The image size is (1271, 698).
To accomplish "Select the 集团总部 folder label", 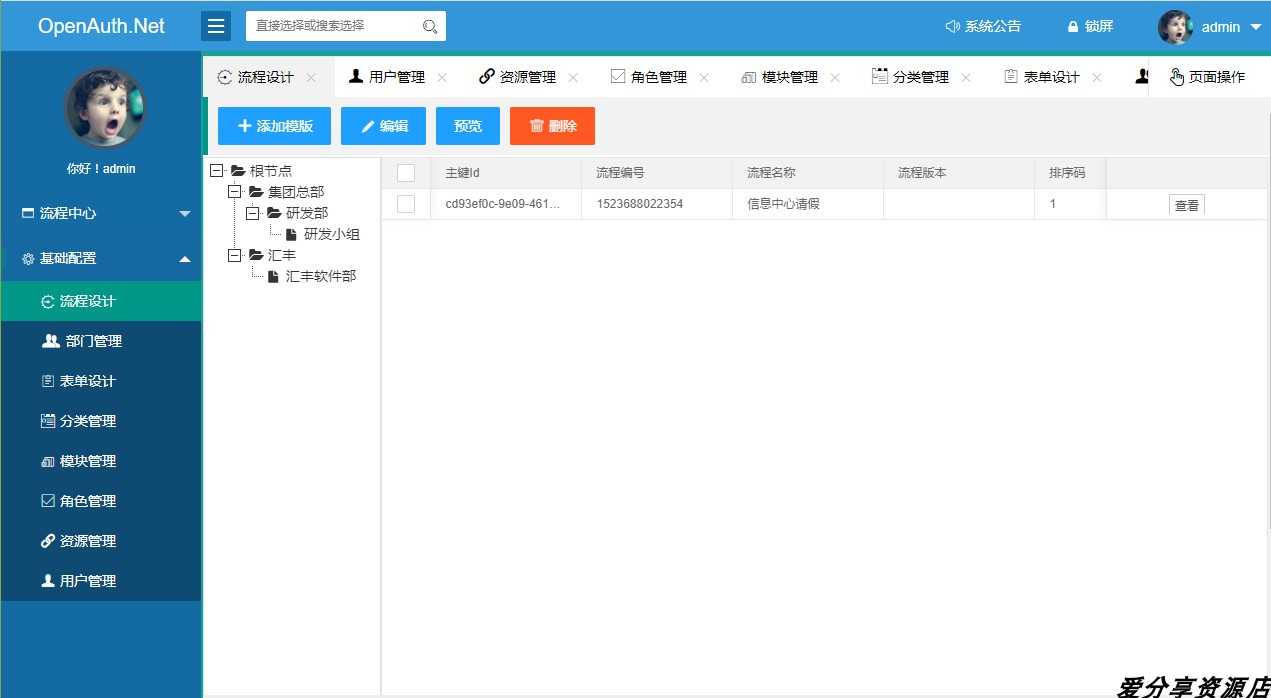I will (296, 192).
